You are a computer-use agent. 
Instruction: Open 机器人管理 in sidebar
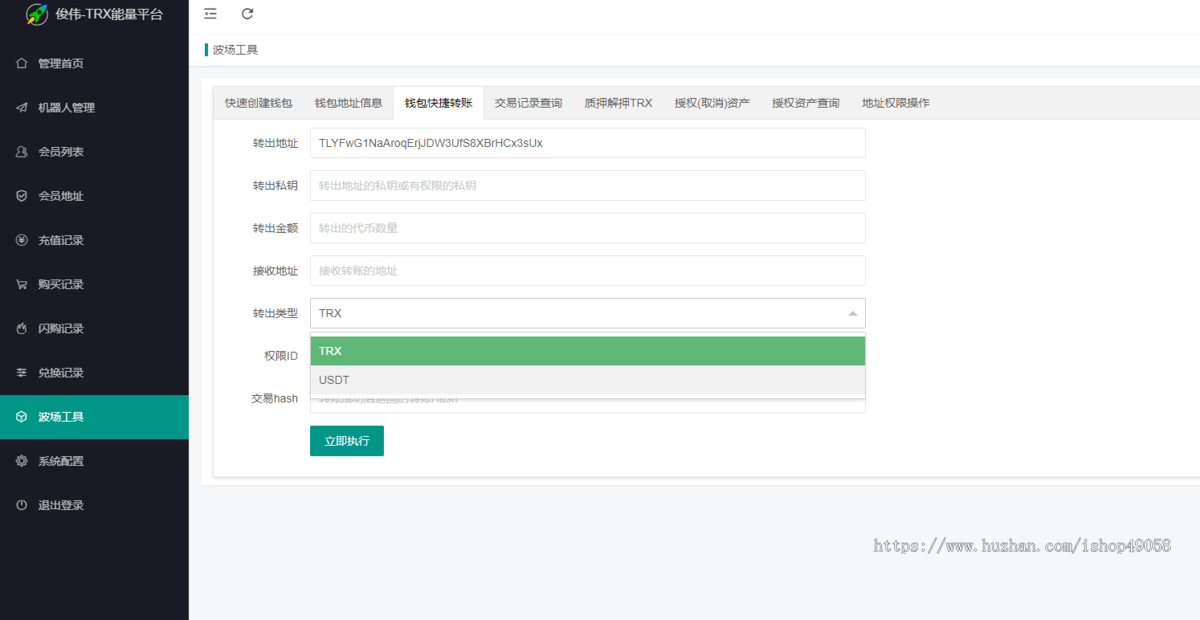tap(94, 107)
